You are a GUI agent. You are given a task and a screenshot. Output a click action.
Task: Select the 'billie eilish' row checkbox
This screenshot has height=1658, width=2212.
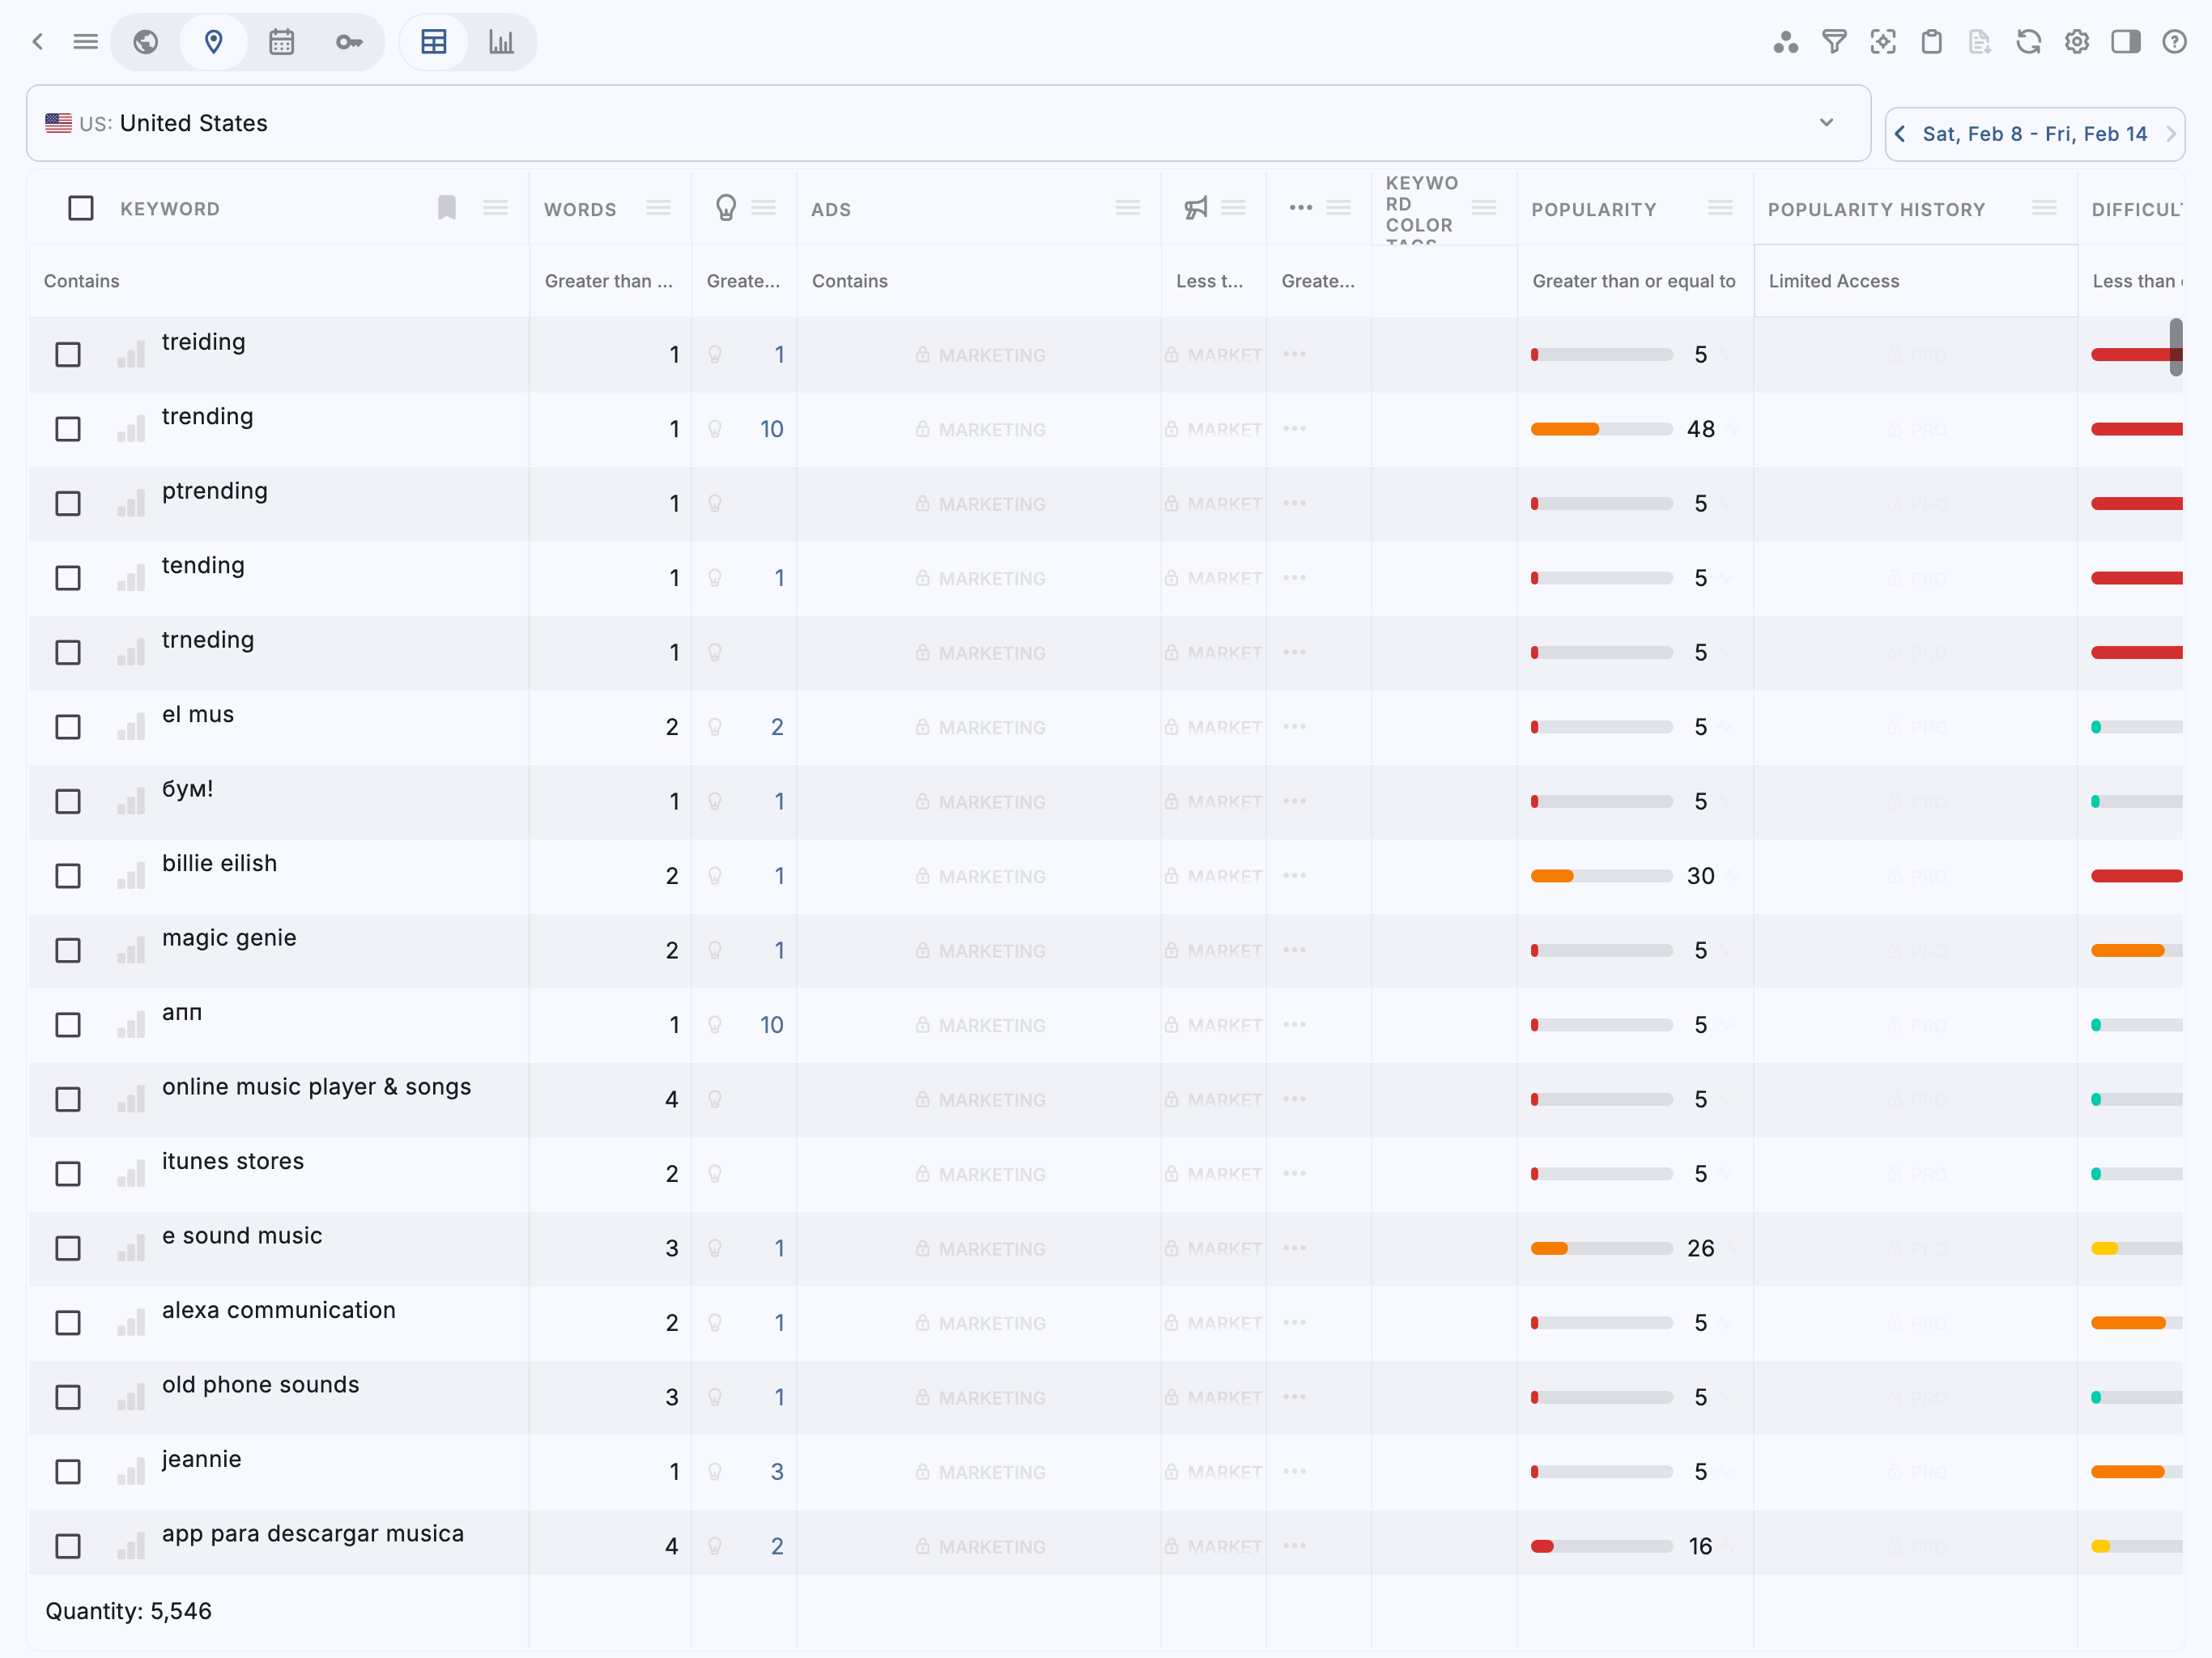coord(68,876)
